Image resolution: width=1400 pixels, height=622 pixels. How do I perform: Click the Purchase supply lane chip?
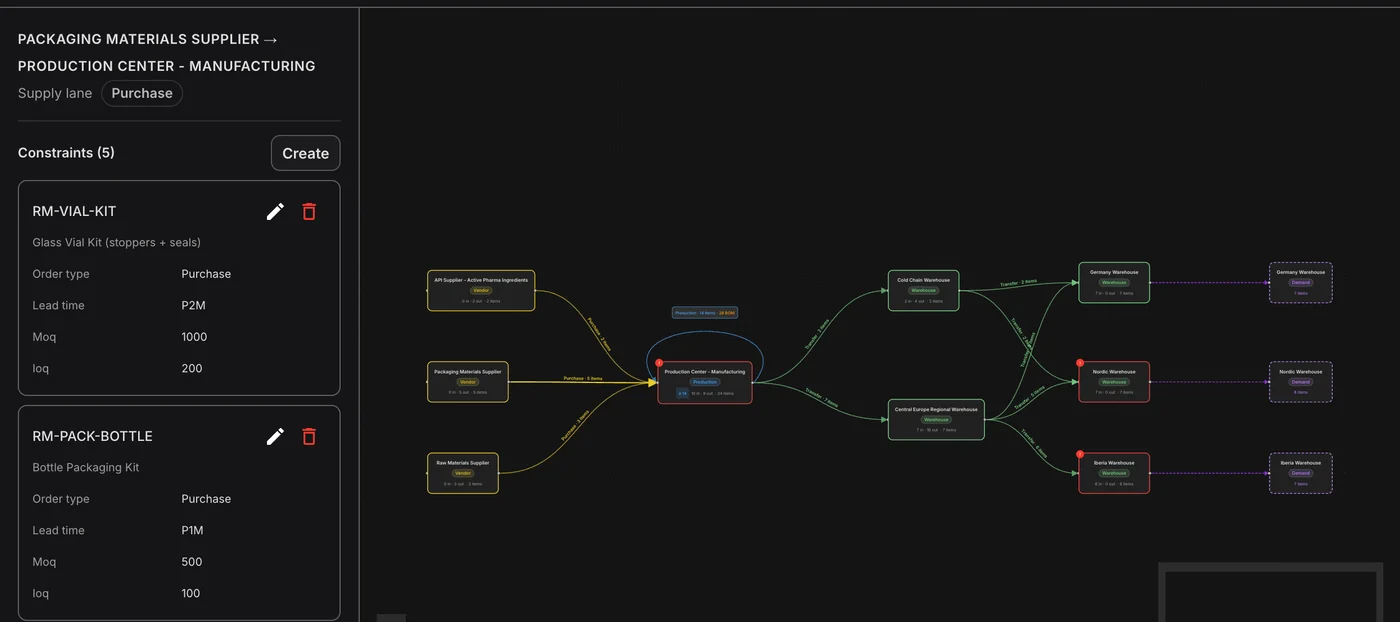142,93
